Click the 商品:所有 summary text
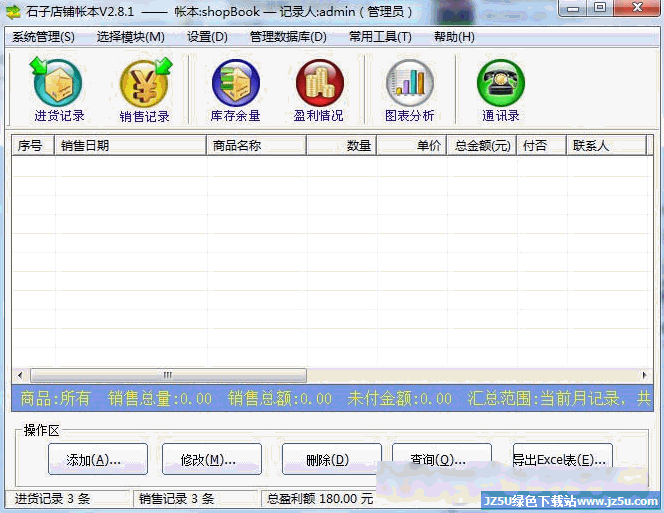 click(55, 398)
